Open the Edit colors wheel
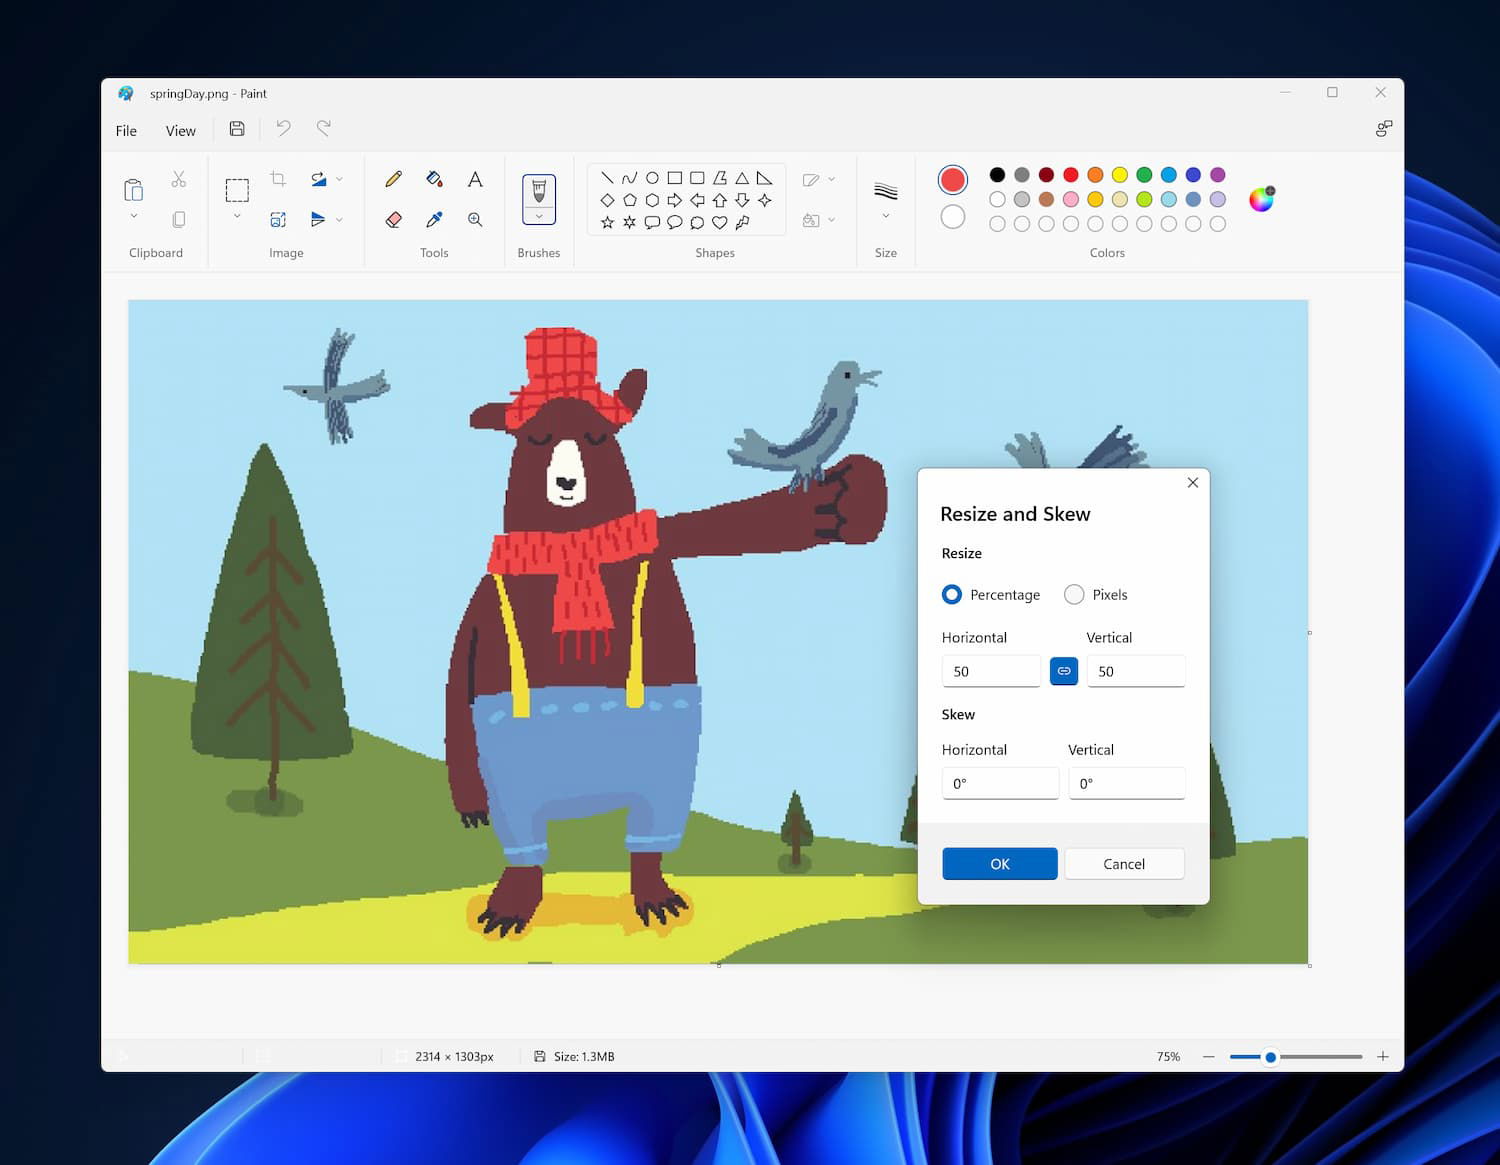1500x1165 pixels. tap(1262, 199)
